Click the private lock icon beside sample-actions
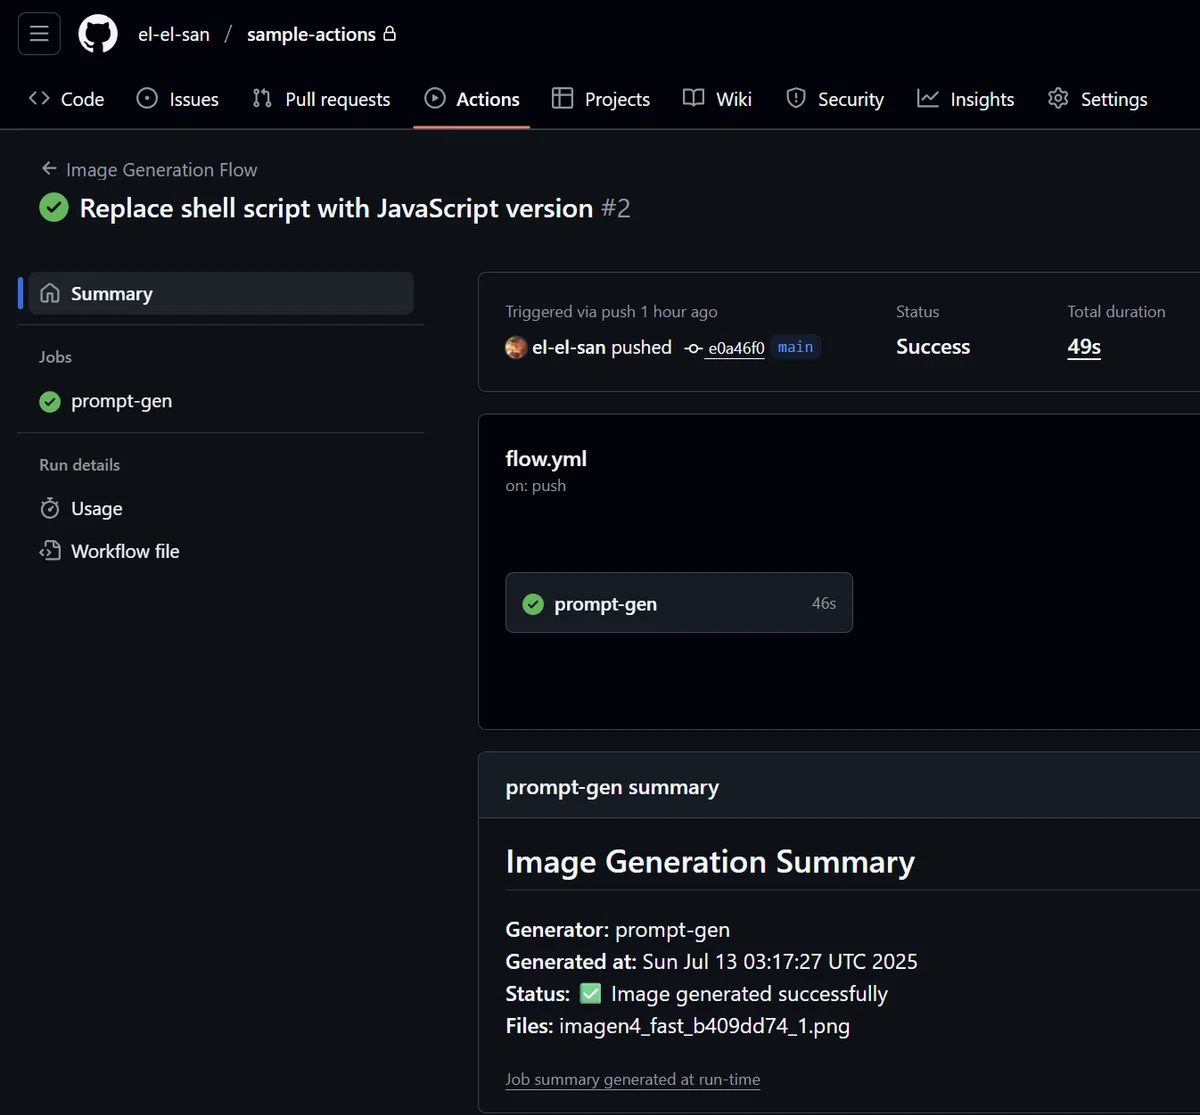The width and height of the screenshot is (1200, 1115). (390, 33)
